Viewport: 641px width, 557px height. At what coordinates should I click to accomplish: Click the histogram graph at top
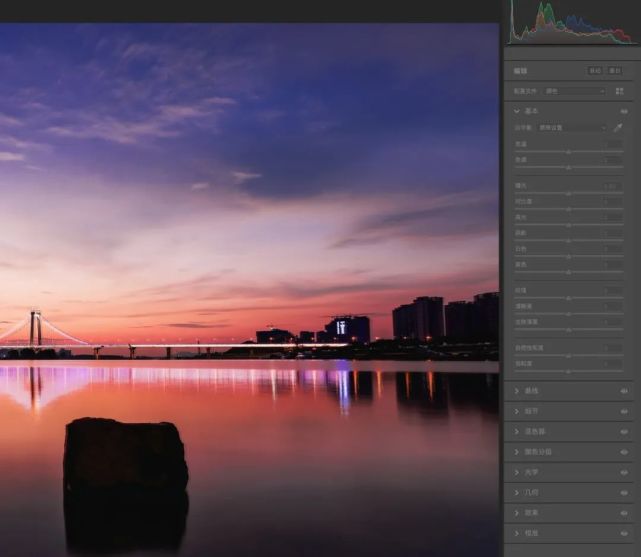point(570,23)
